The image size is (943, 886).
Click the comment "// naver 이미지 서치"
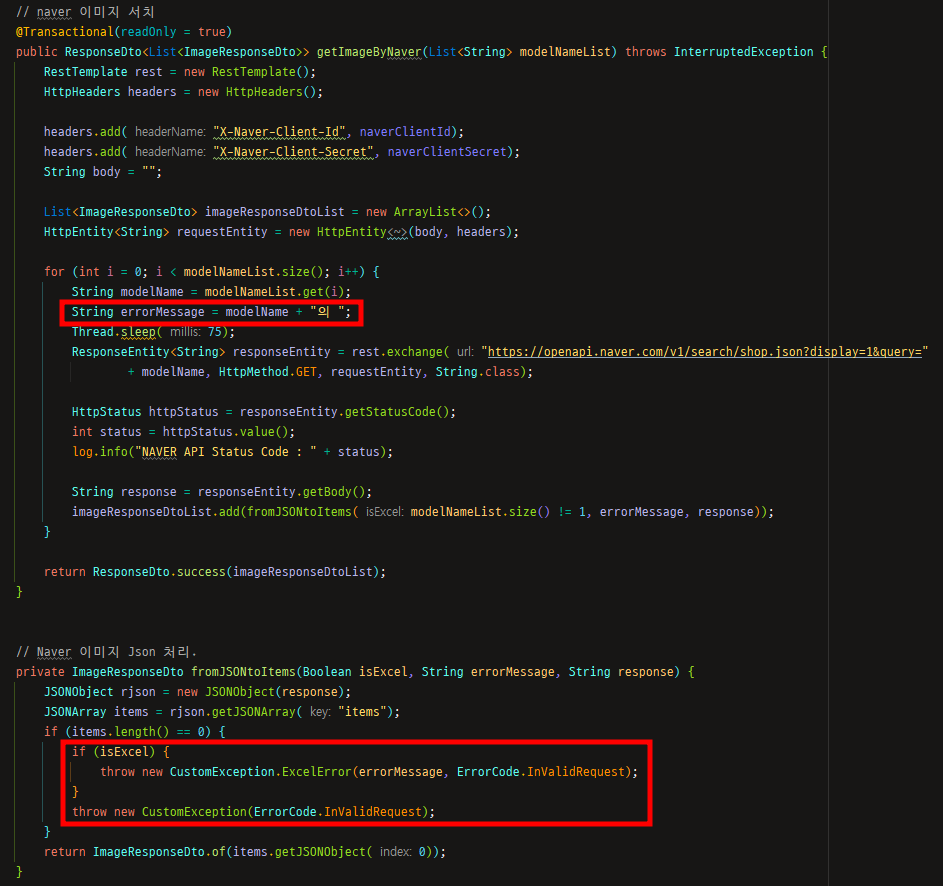[x=85, y=12]
